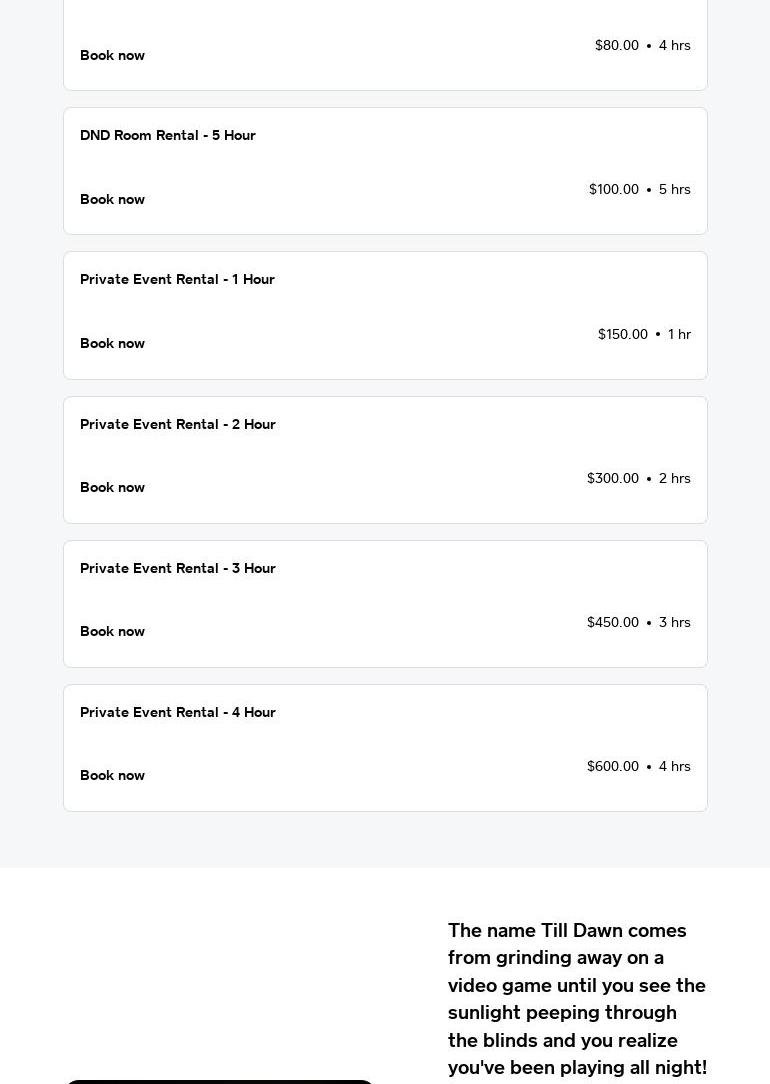770x1084 pixels.
Task: Click the $450.00 price label
Action: point(612,622)
